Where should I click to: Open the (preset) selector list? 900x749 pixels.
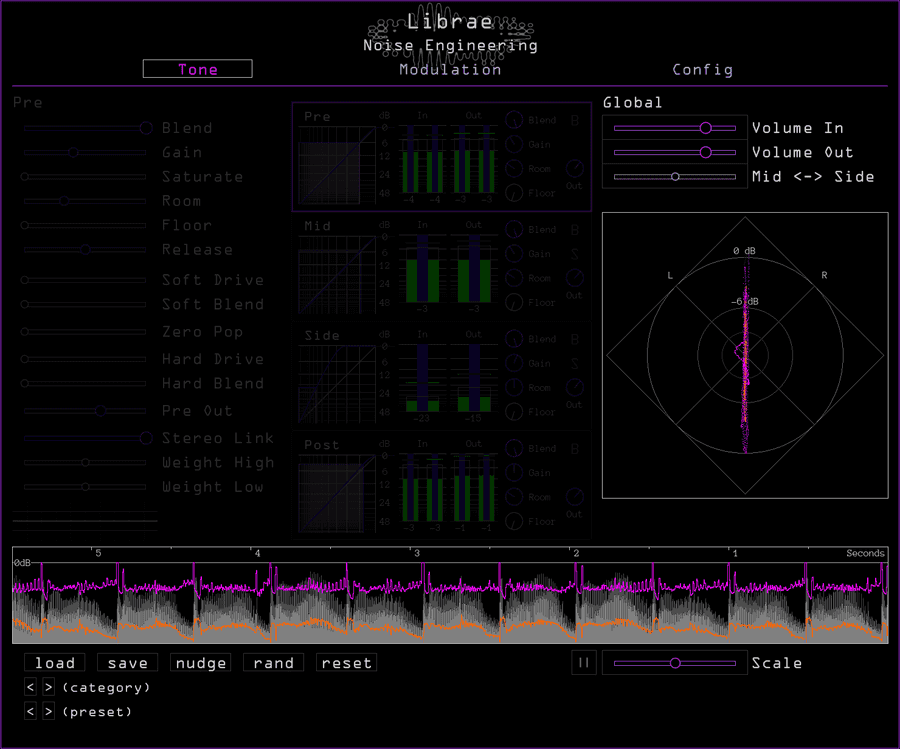click(x=97, y=712)
